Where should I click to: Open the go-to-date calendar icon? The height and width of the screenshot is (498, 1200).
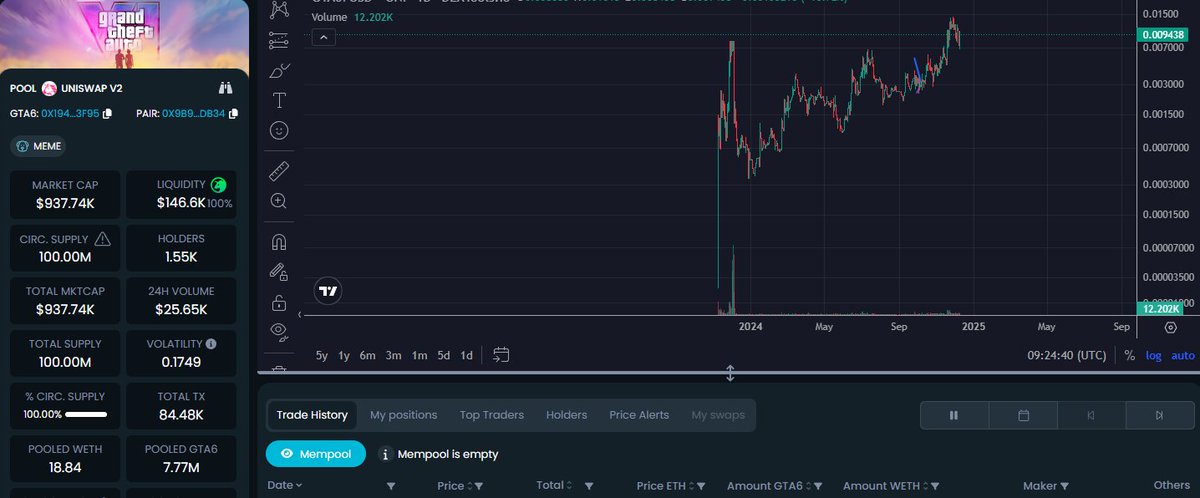pos(502,355)
